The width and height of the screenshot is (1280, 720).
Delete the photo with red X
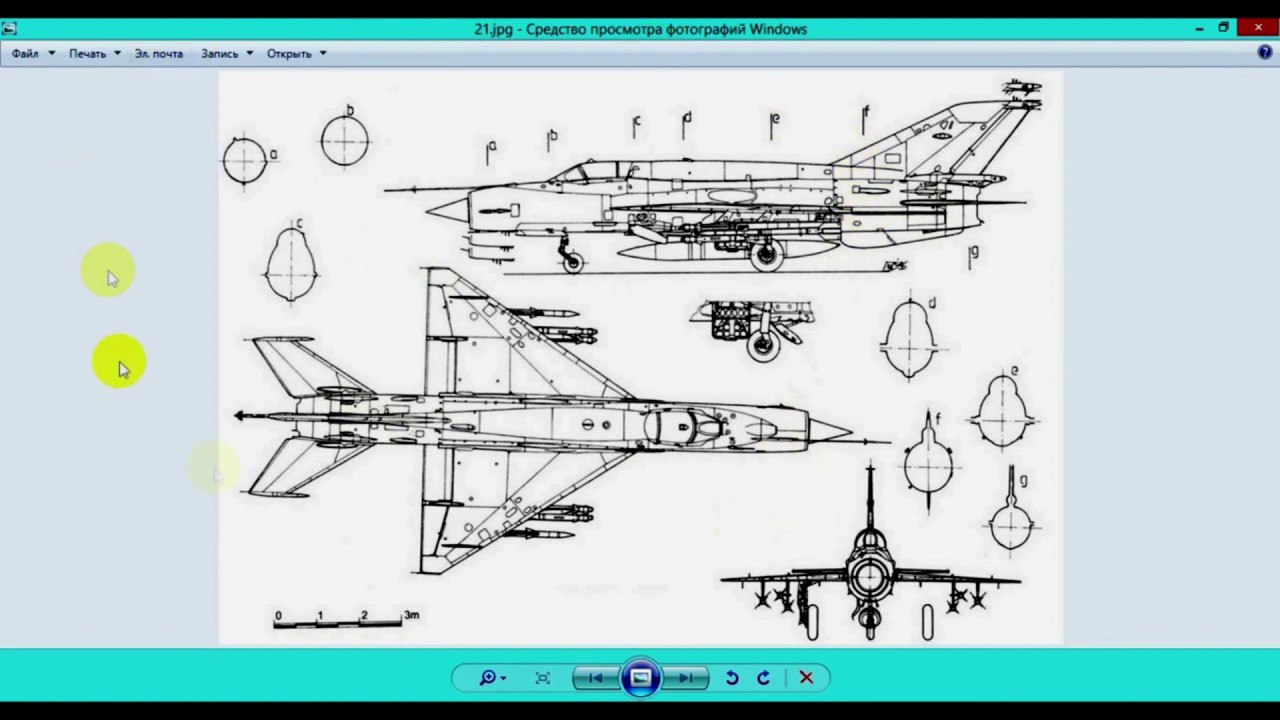806,678
